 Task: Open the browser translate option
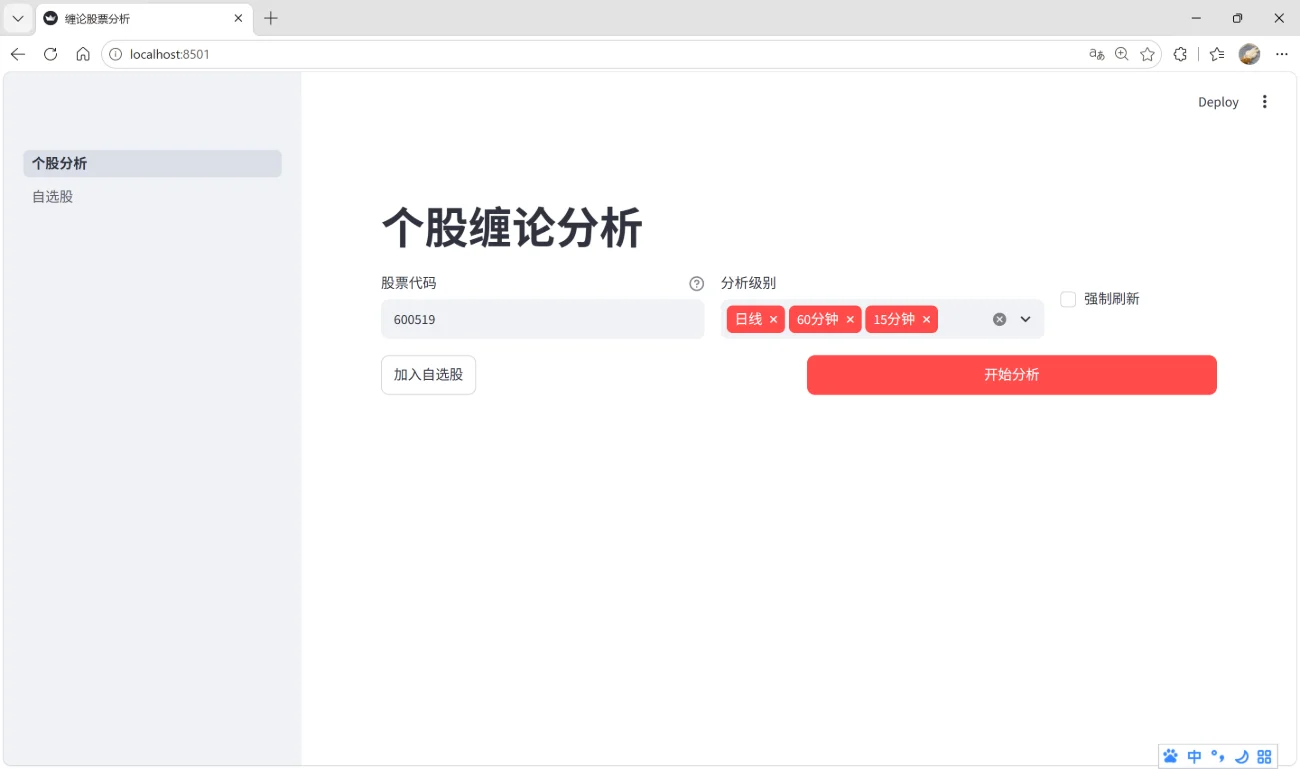coord(1097,54)
